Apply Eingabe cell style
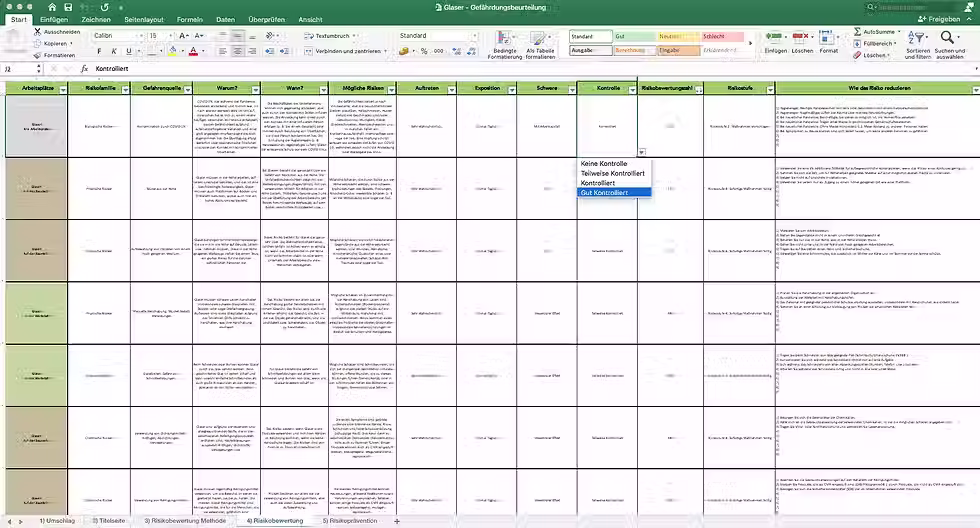The image size is (980, 528). [679, 50]
